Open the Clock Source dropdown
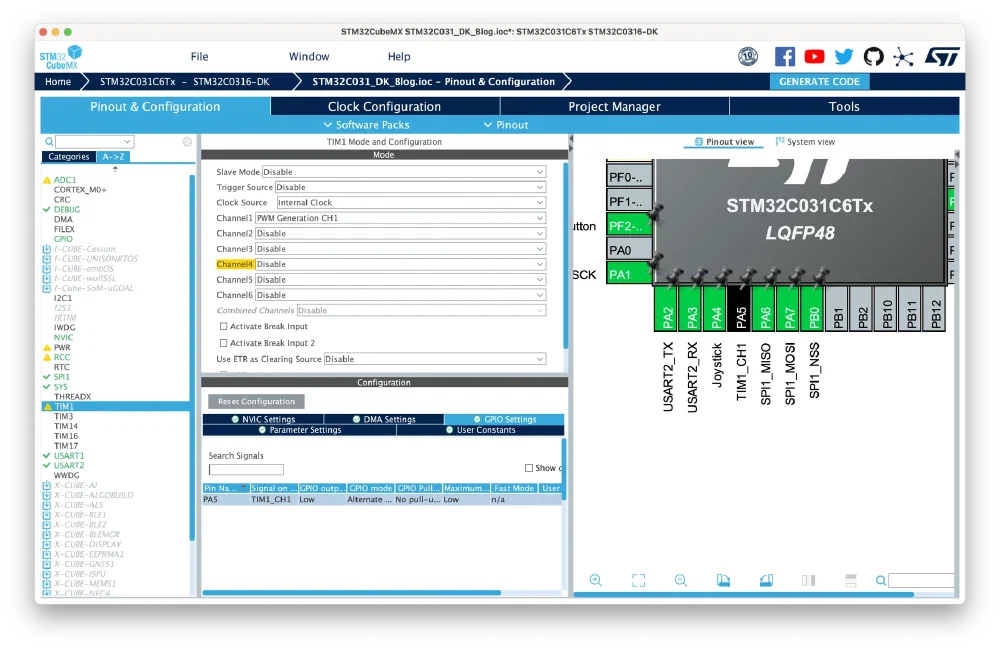Image resolution: width=1000 pixels, height=650 pixels. [x=410, y=203]
